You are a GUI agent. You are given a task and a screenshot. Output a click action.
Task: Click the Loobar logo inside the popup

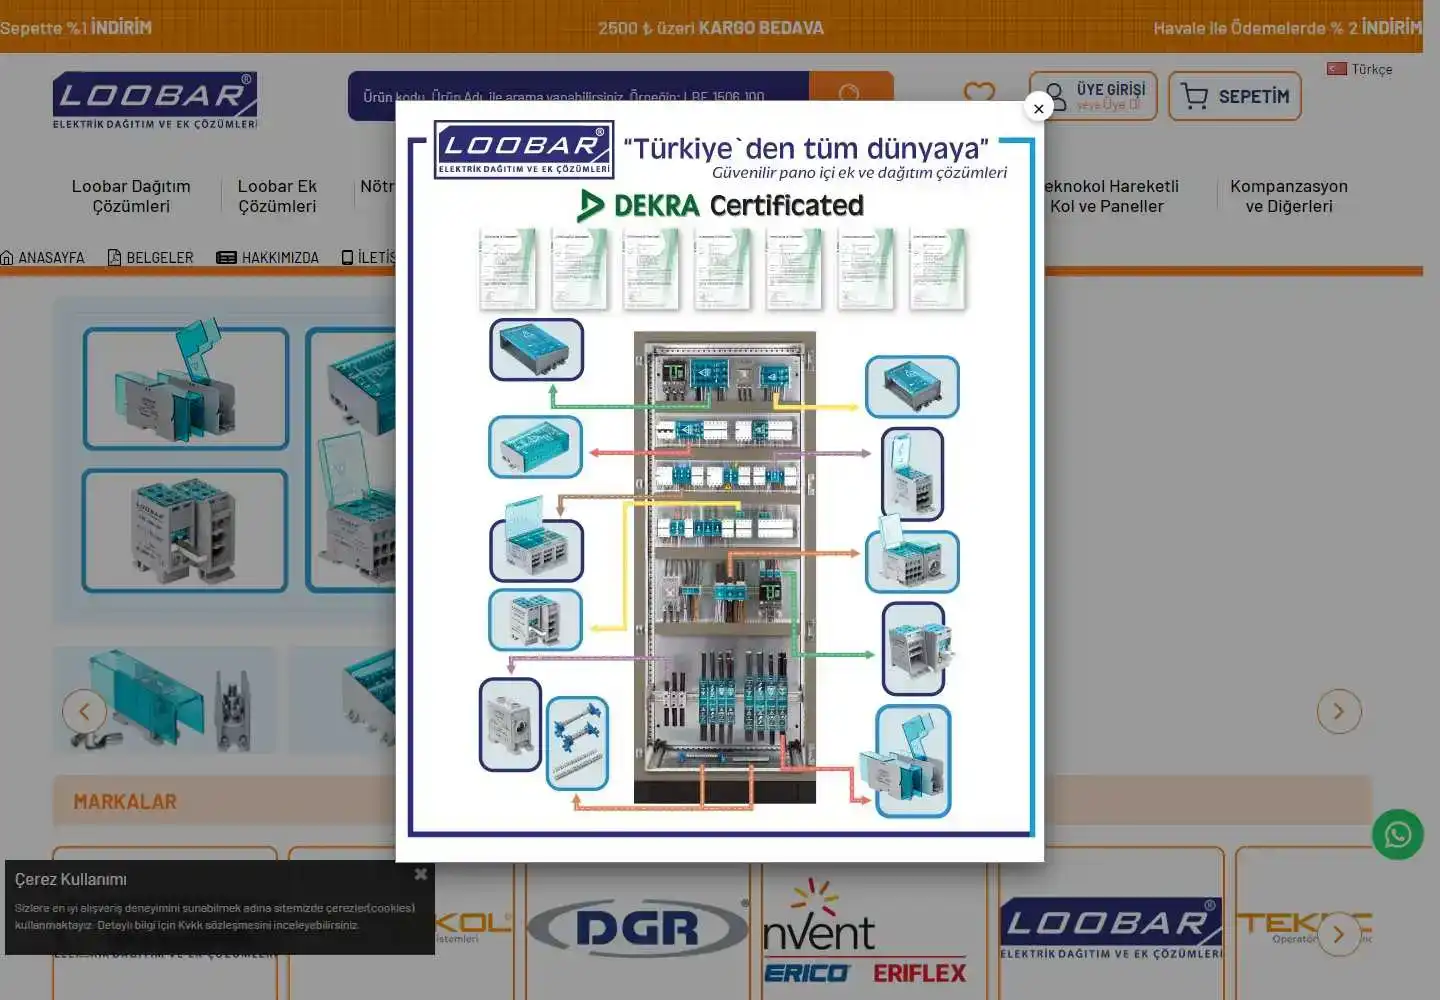coord(524,150)
